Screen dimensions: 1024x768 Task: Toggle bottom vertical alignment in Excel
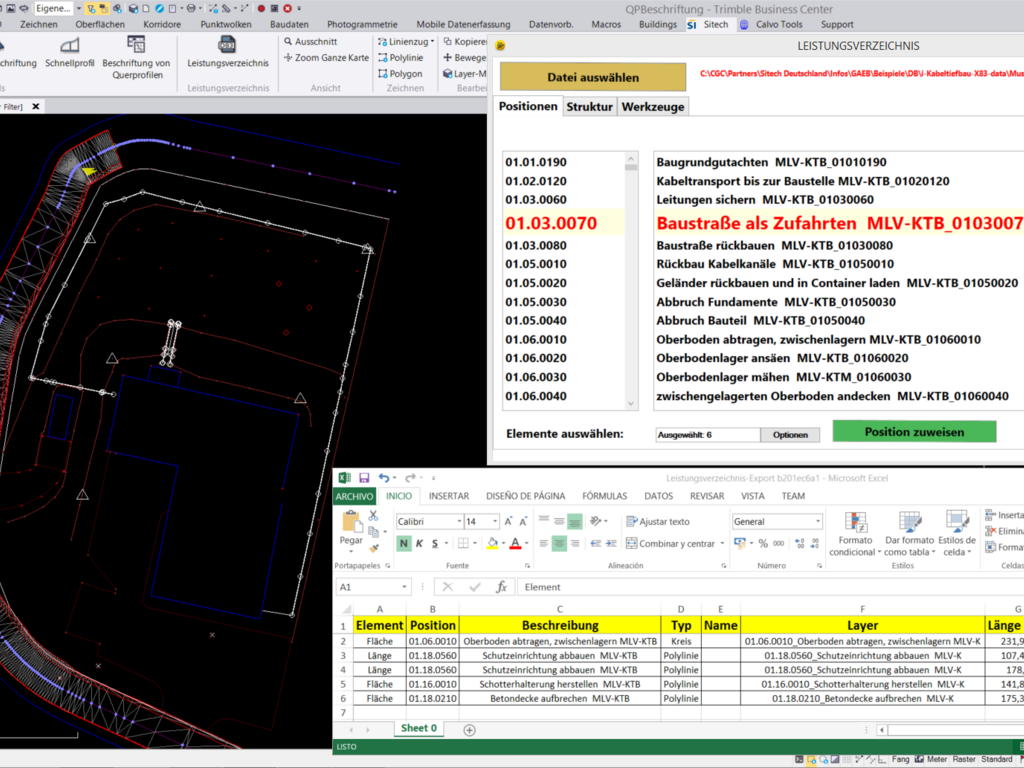[x=575, y=521]
